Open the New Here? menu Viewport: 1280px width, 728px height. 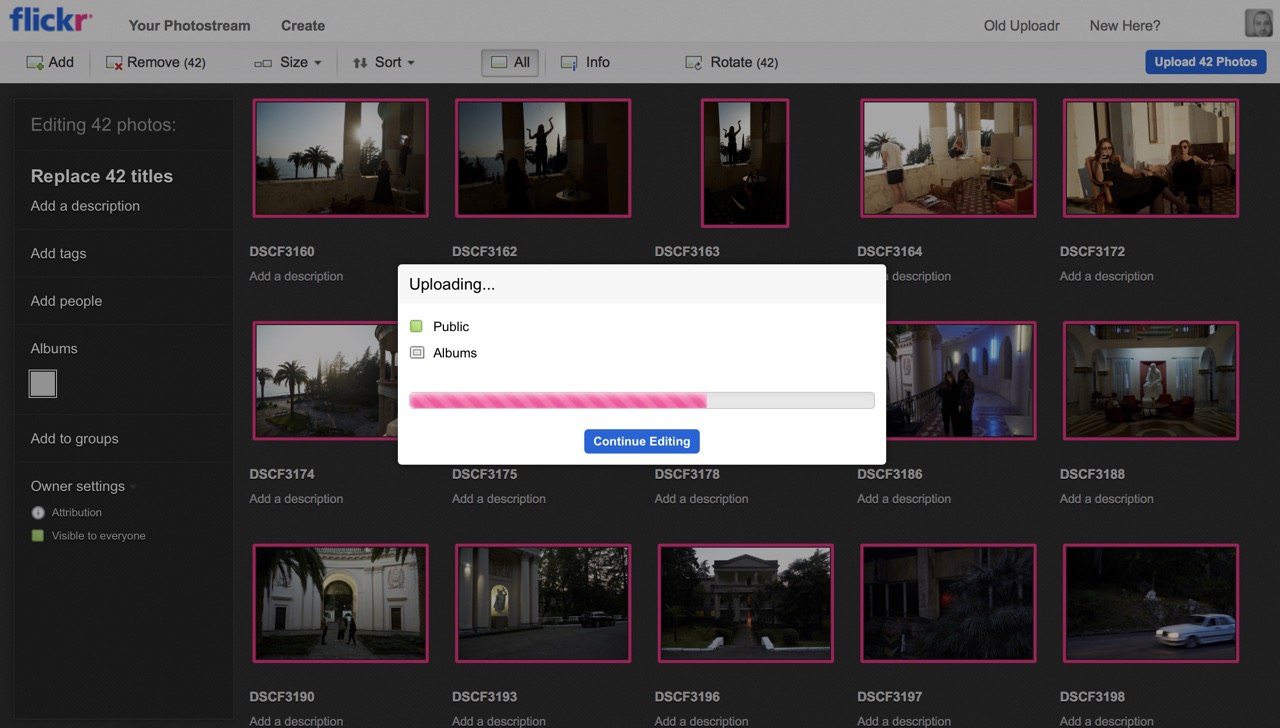click(1125, 25)
